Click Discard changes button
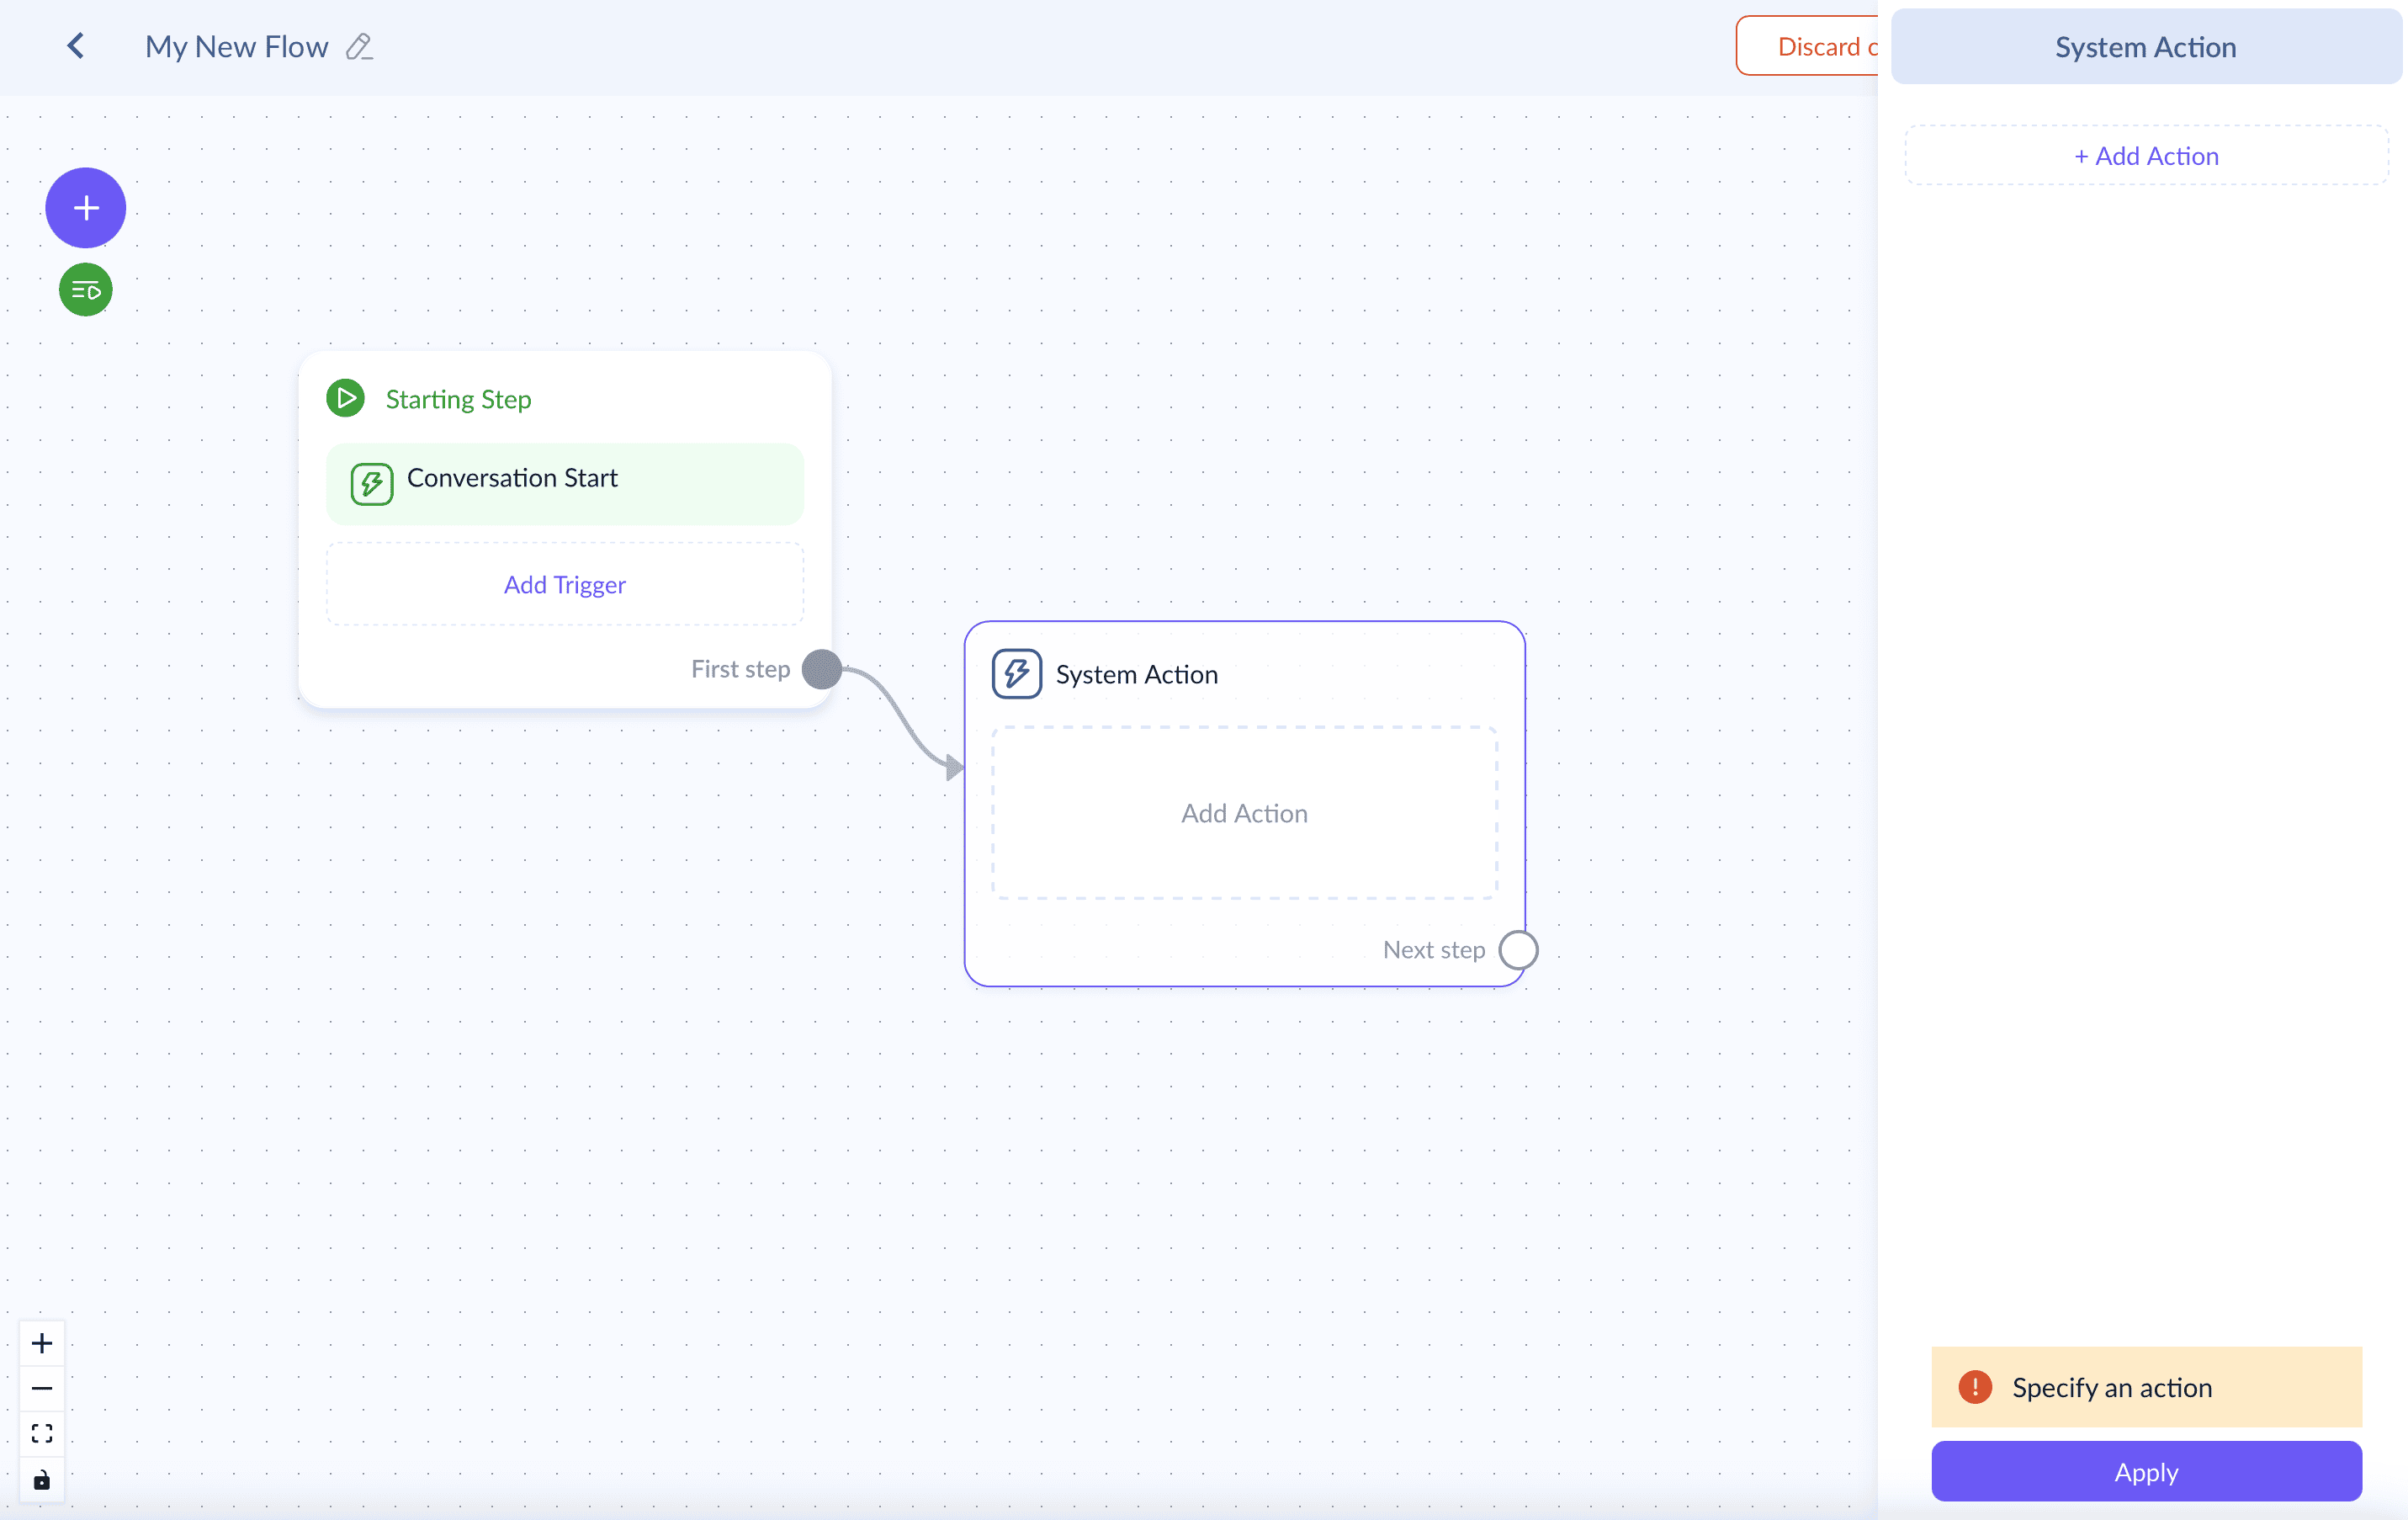Screen dimensions: 2408x1520 [x=1808, y=46]
